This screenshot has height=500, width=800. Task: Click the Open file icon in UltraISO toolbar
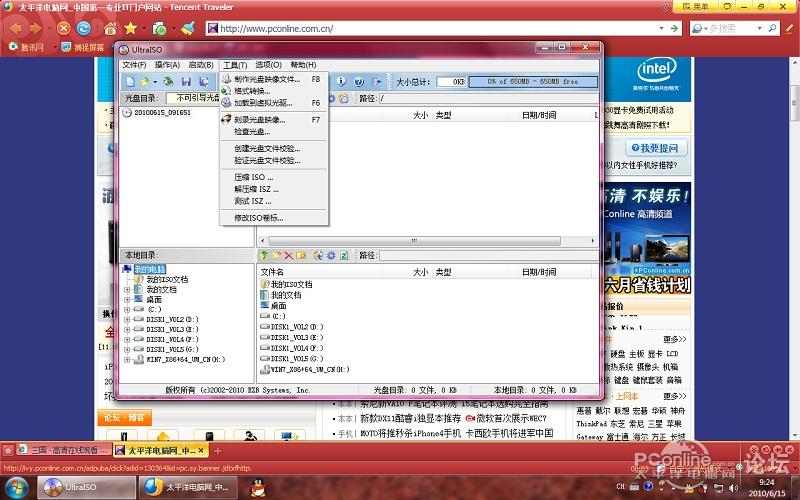[145, 82]
